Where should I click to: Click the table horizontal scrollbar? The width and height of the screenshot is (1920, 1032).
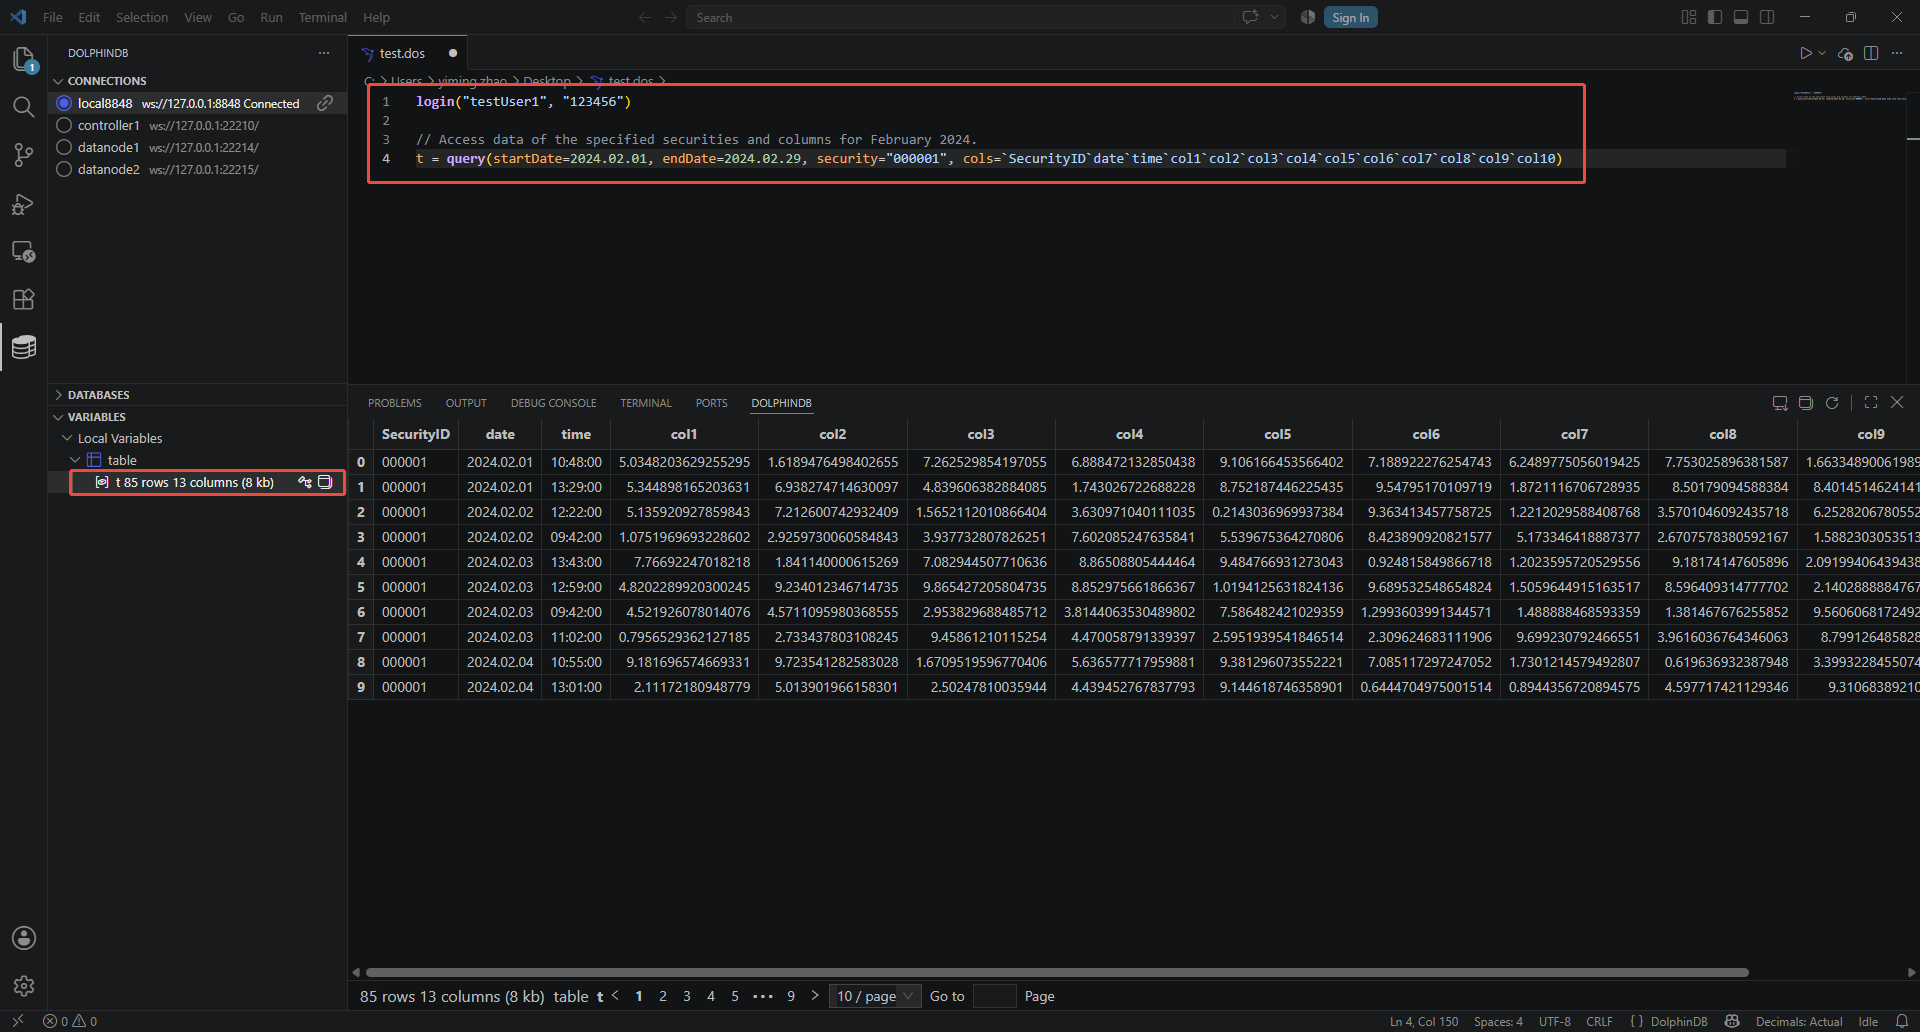(1057, 972)
